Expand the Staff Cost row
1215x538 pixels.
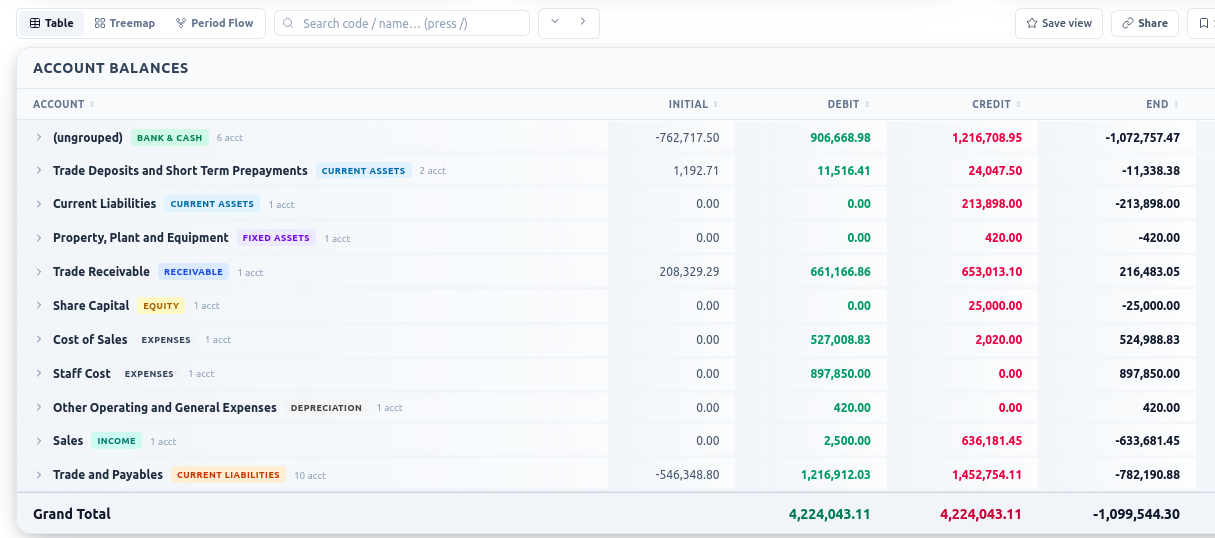coord(39,373)
